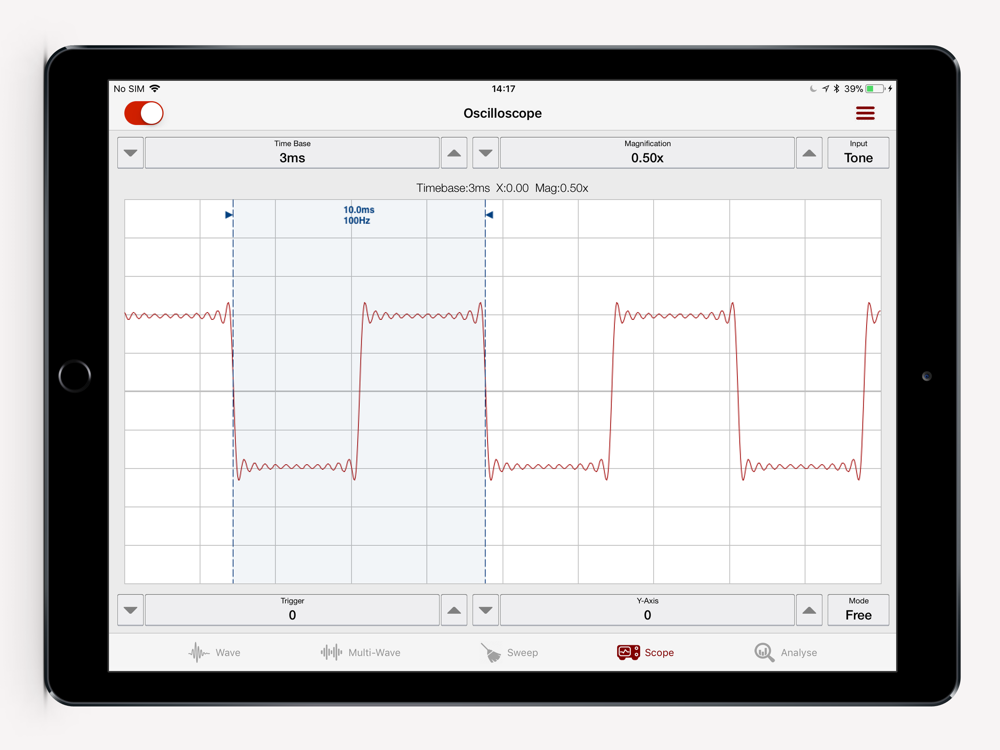This screenshot has width=1000, height=750.
Task: Select the Scope tab
Action: click(x=645, y=652)
